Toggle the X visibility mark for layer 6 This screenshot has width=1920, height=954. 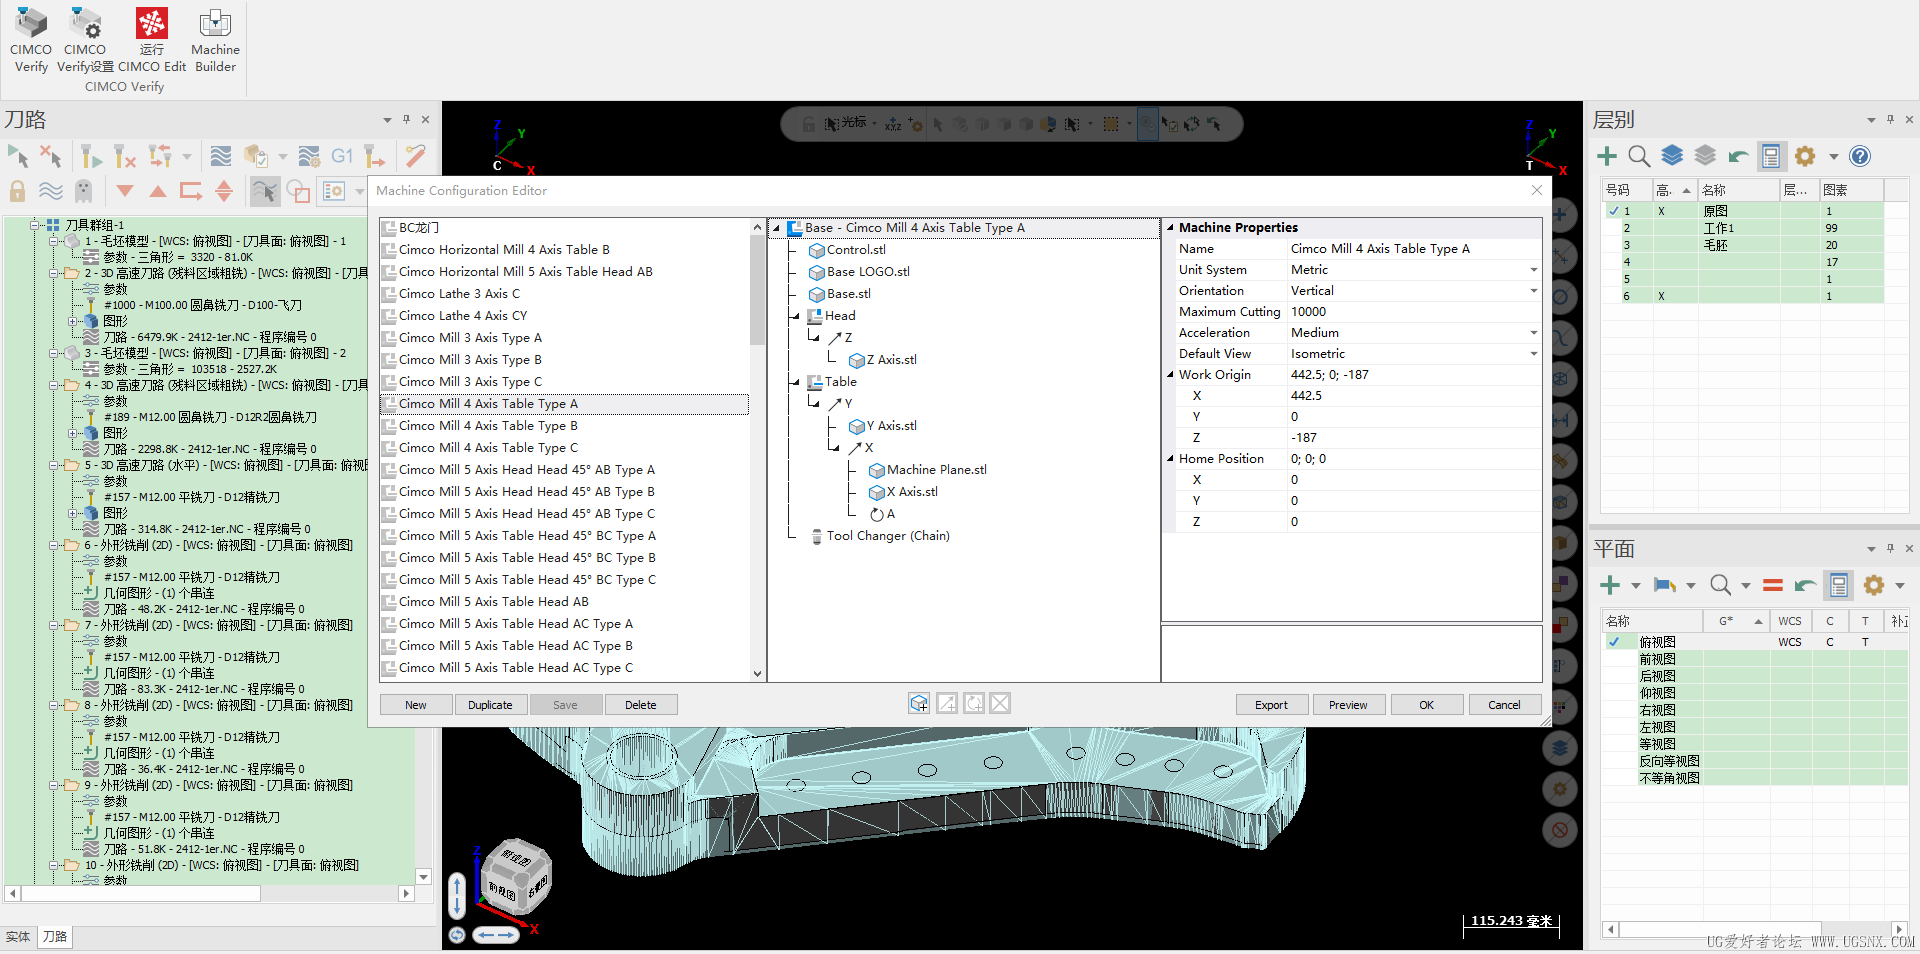point(1661,296)
